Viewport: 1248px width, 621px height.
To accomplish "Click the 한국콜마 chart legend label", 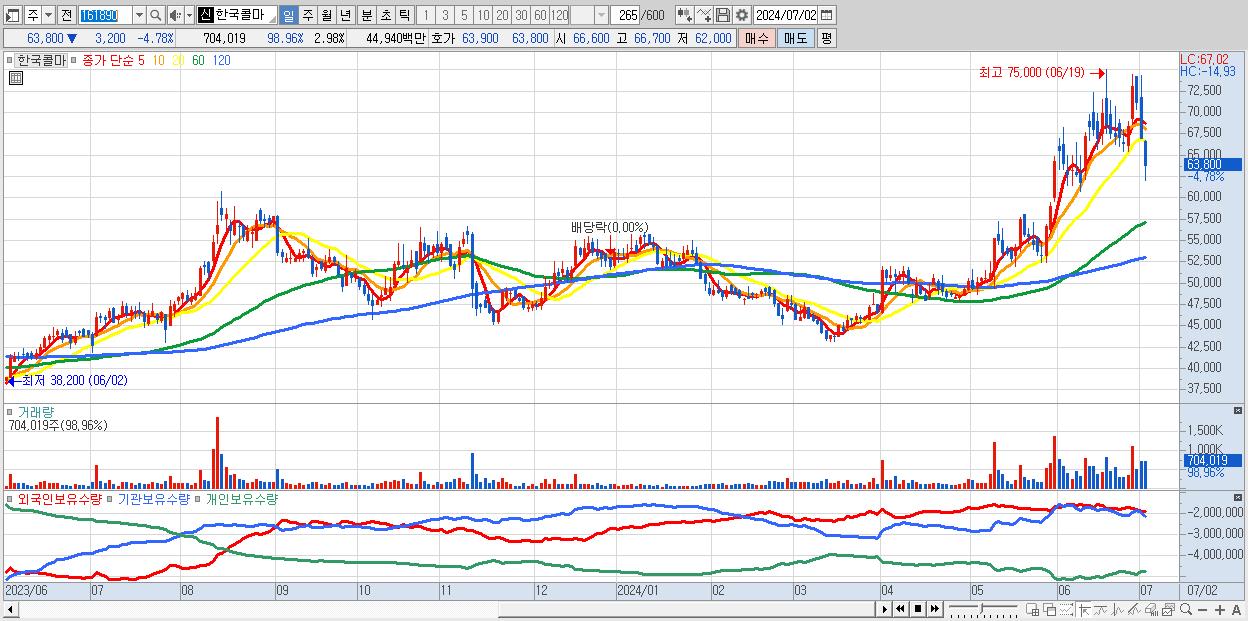I will [41, 60].
